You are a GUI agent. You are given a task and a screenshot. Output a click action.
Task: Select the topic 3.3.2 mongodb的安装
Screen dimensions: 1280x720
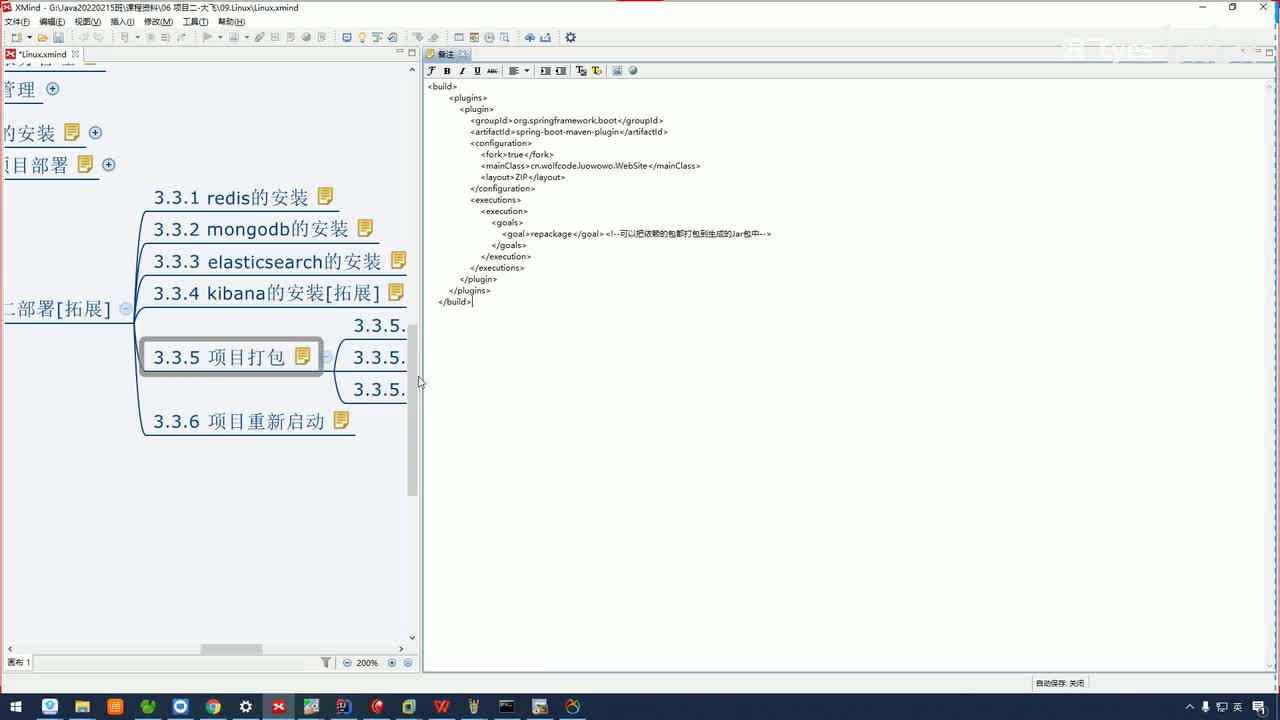coord(251,230)
